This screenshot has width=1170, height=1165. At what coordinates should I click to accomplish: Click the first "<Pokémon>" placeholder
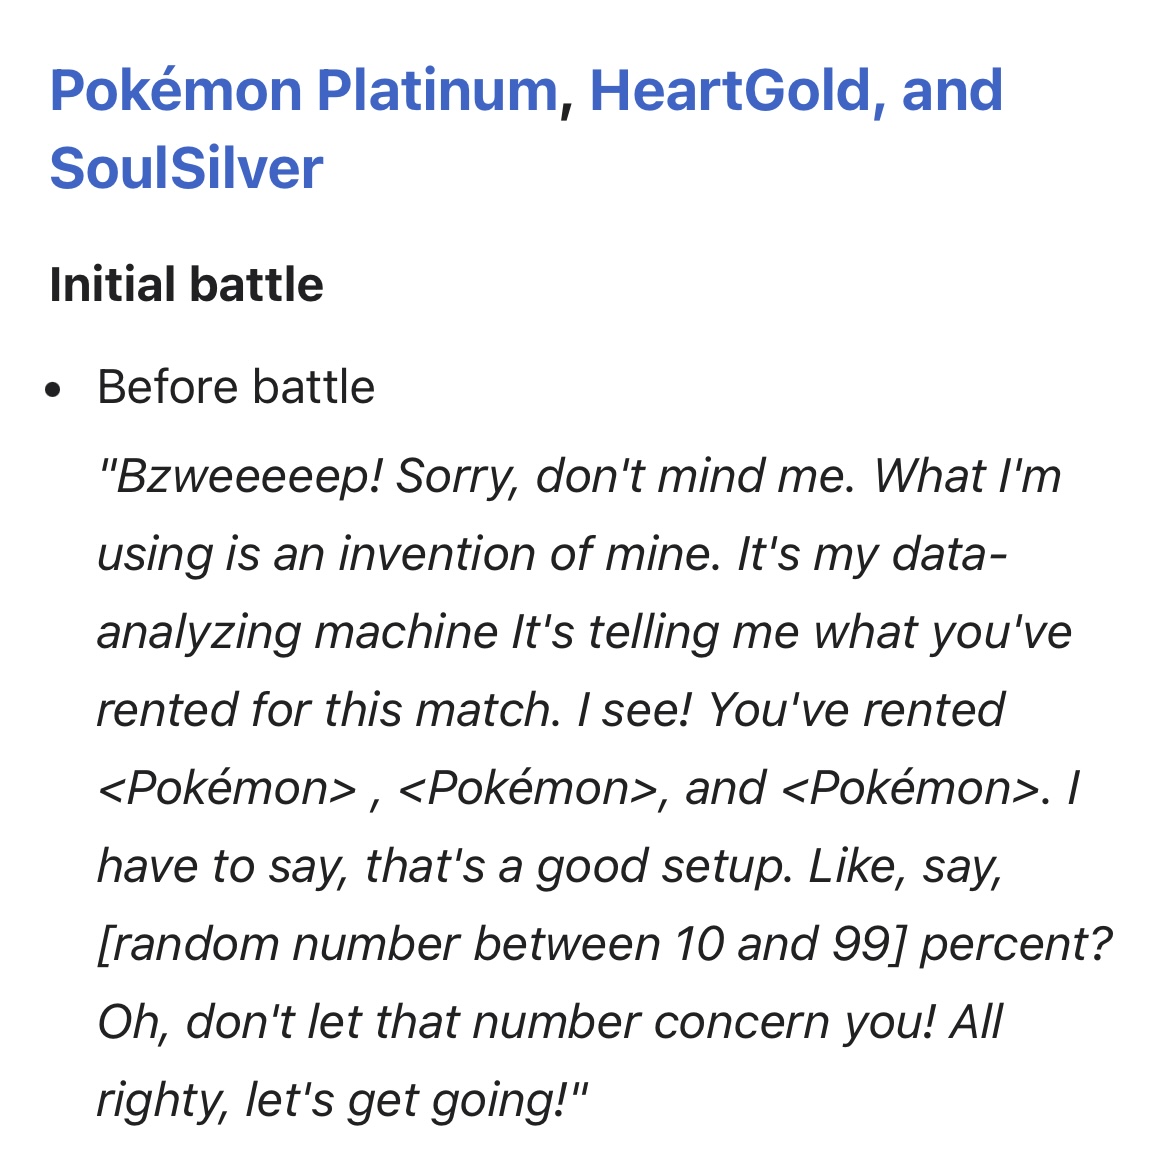pos(226,788)
